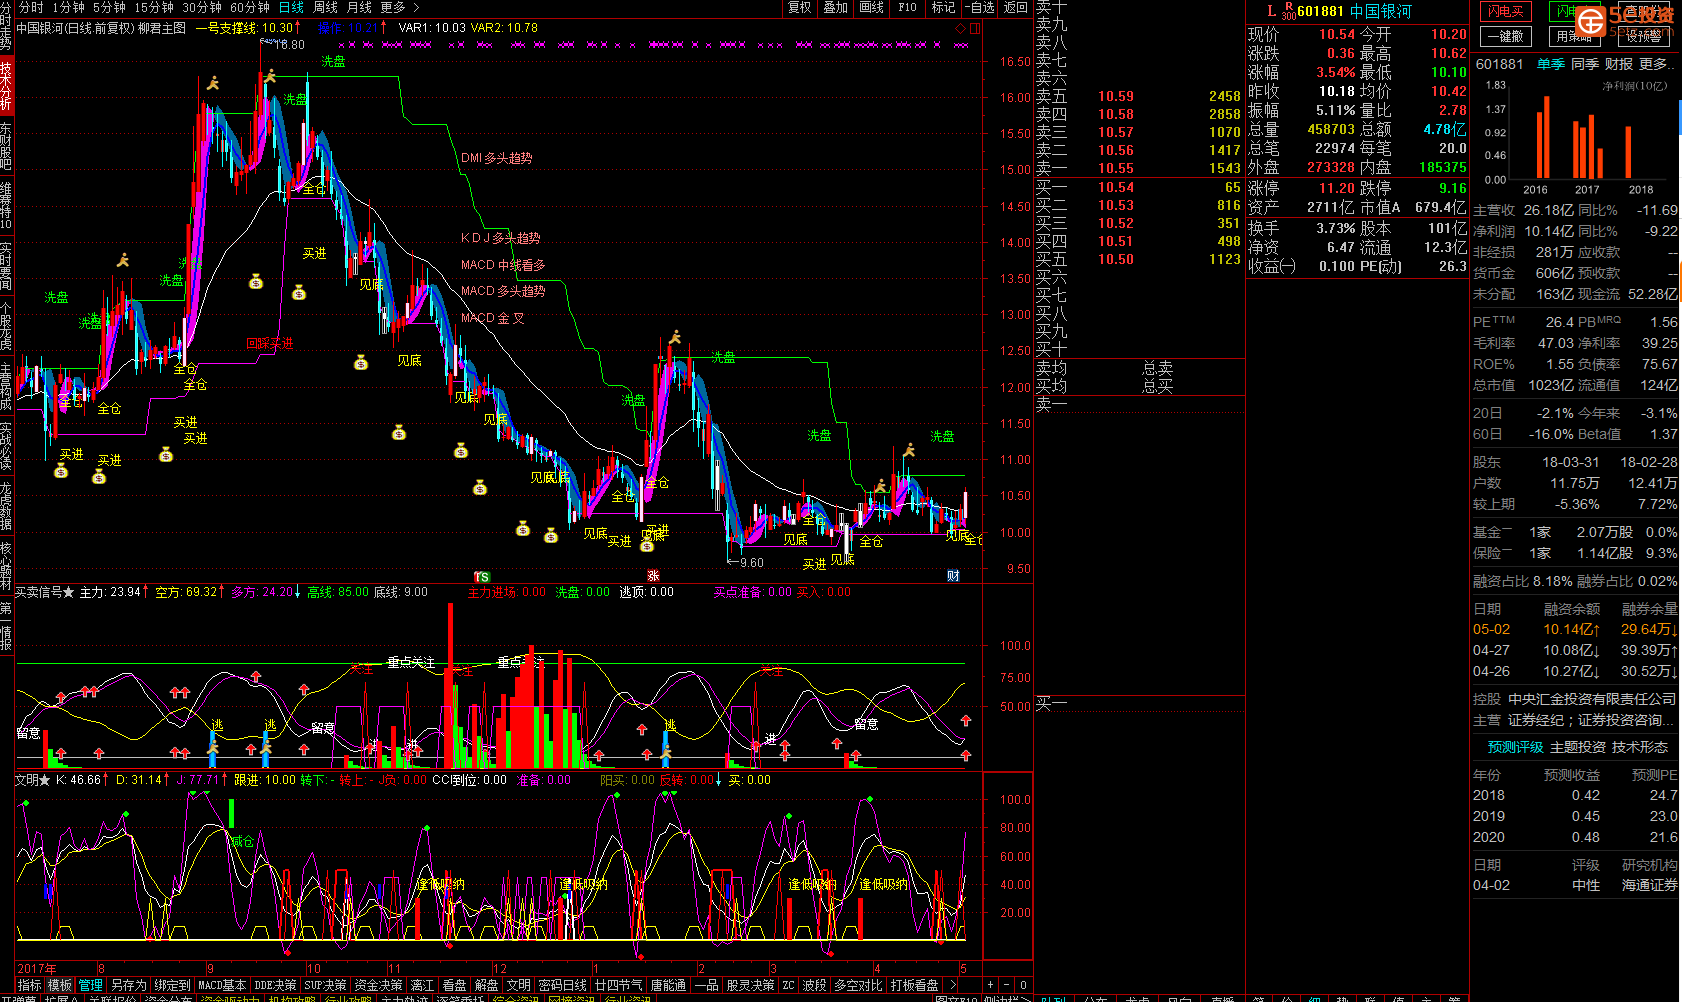Select the SUP决策 template

(x=325, y=985)
